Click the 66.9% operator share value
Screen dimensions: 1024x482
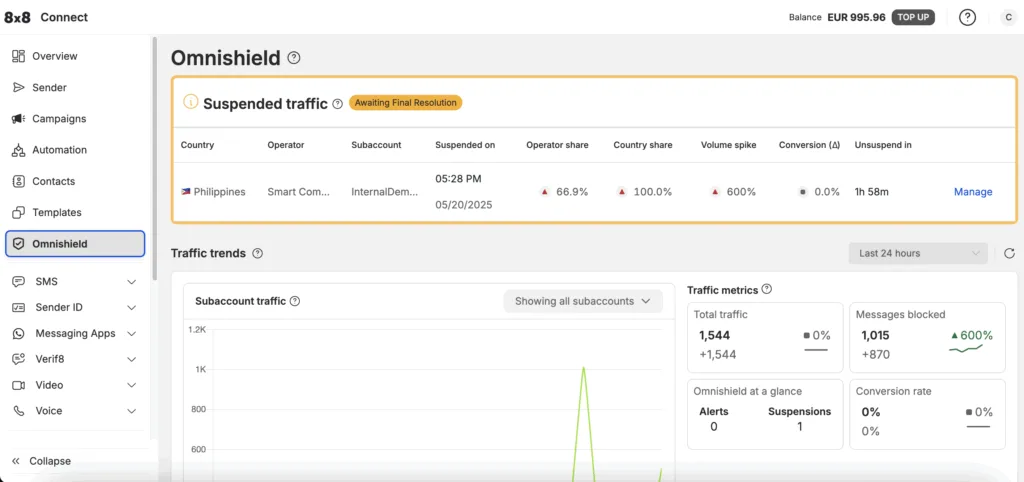click(x=572, y=192)
